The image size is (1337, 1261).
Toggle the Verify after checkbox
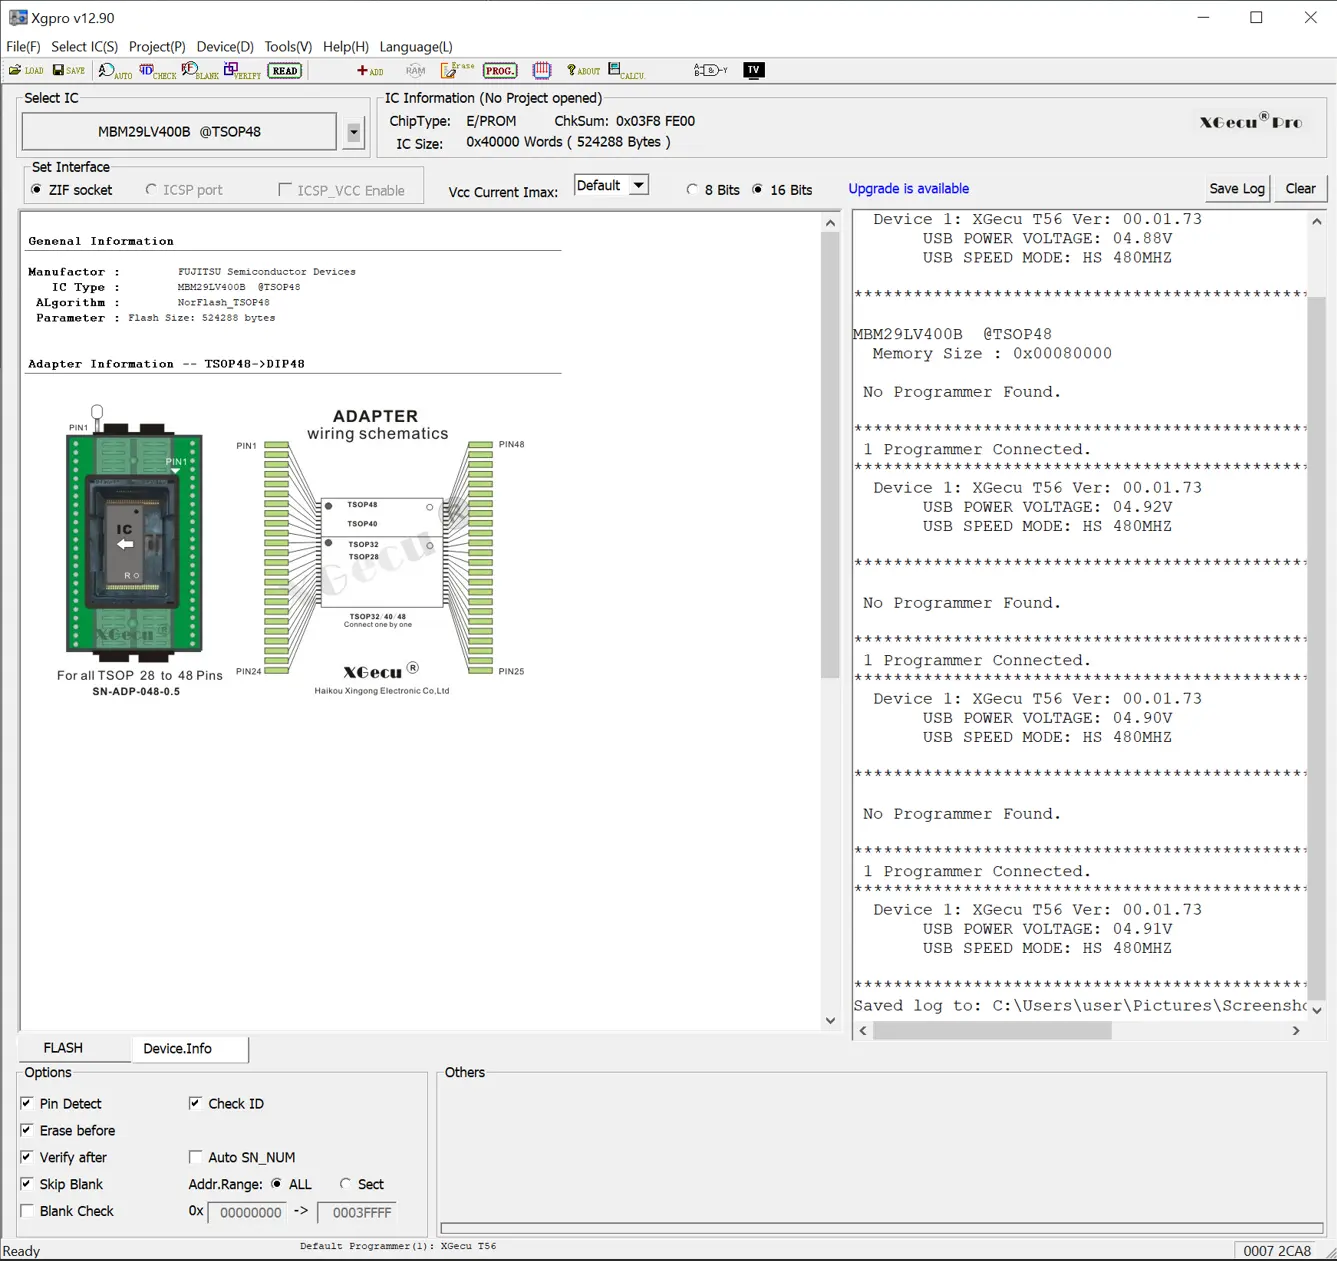[x=64, y=1158]
